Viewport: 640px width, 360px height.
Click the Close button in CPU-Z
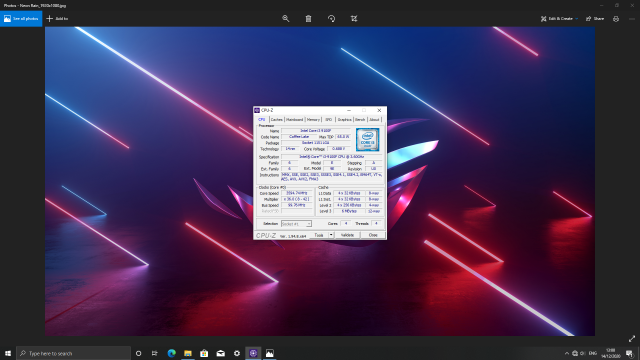(x=373, y=235)
